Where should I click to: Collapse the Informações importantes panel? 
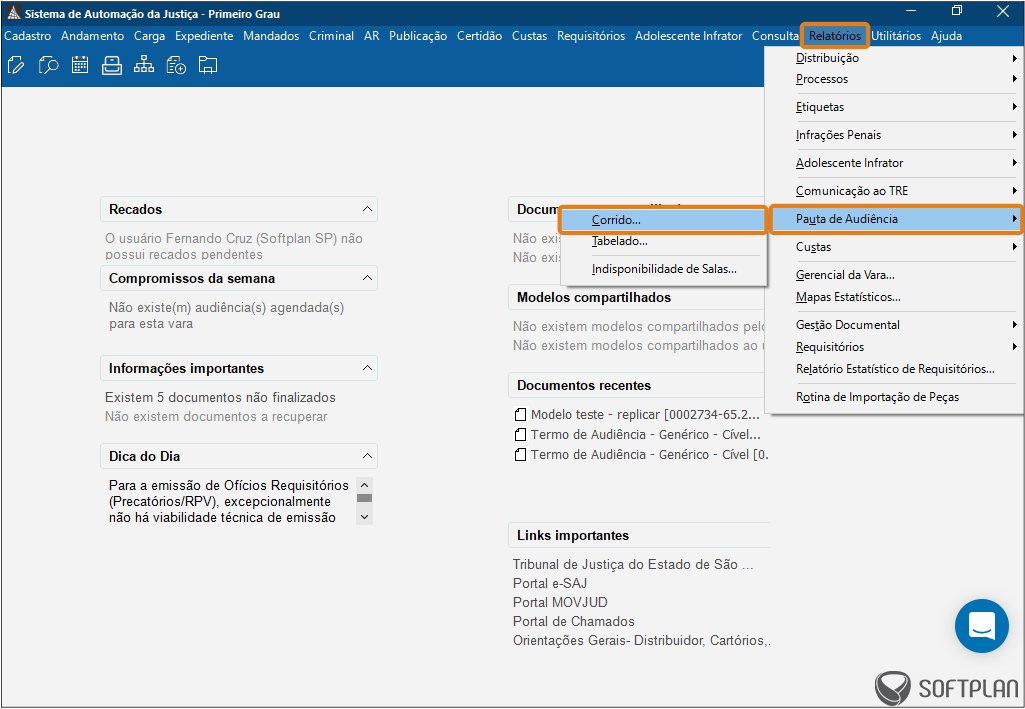pos(367,368)
